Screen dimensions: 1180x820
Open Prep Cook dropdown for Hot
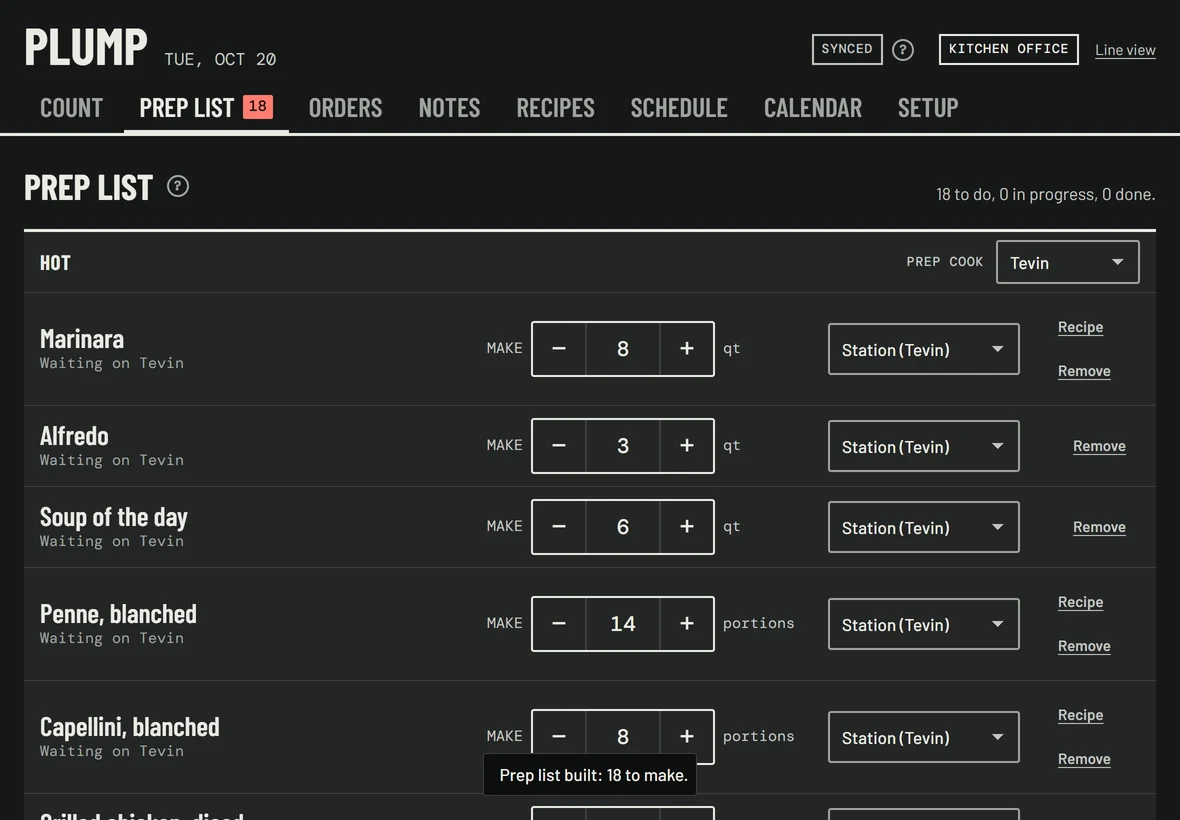coord(1067,263)
